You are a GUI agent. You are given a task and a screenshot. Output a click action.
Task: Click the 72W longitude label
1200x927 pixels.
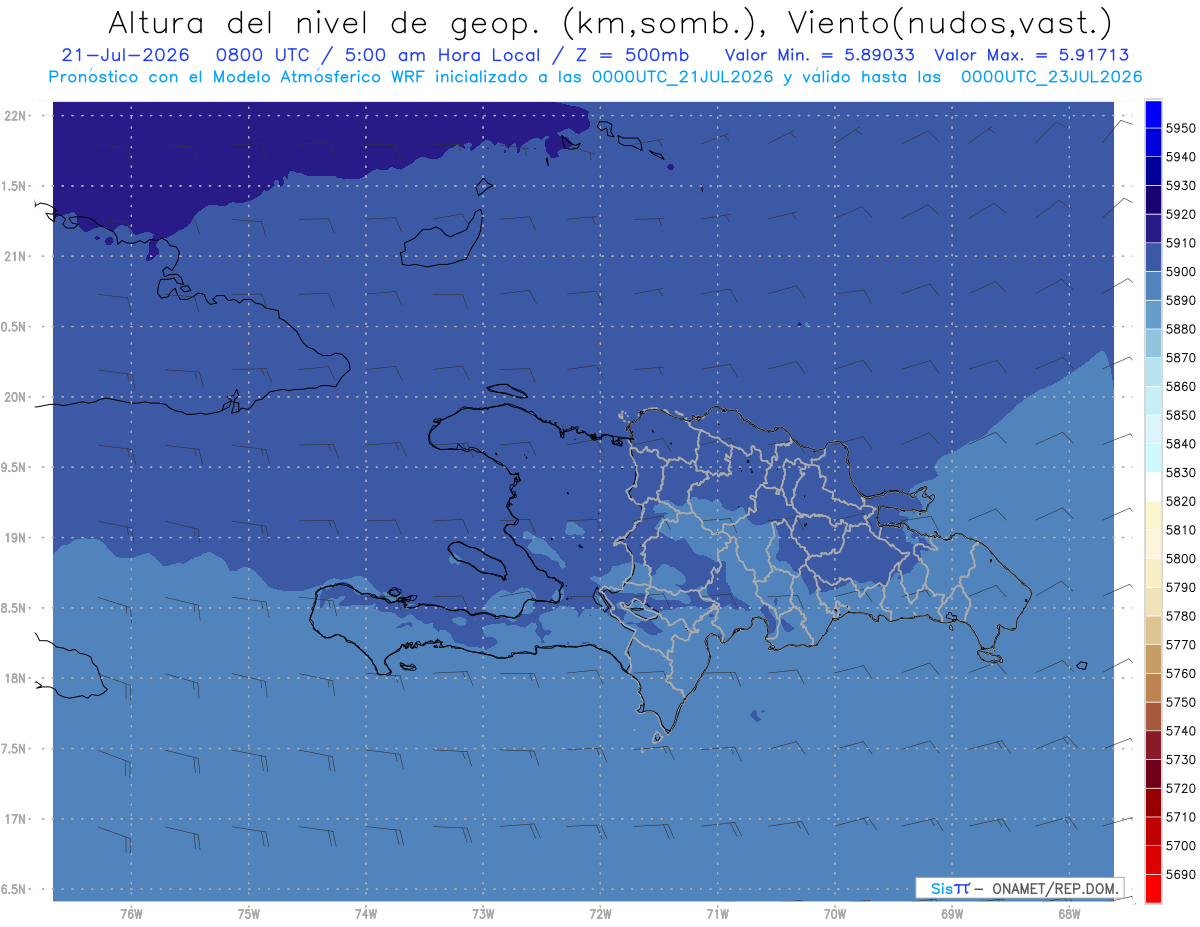point(600,914)
